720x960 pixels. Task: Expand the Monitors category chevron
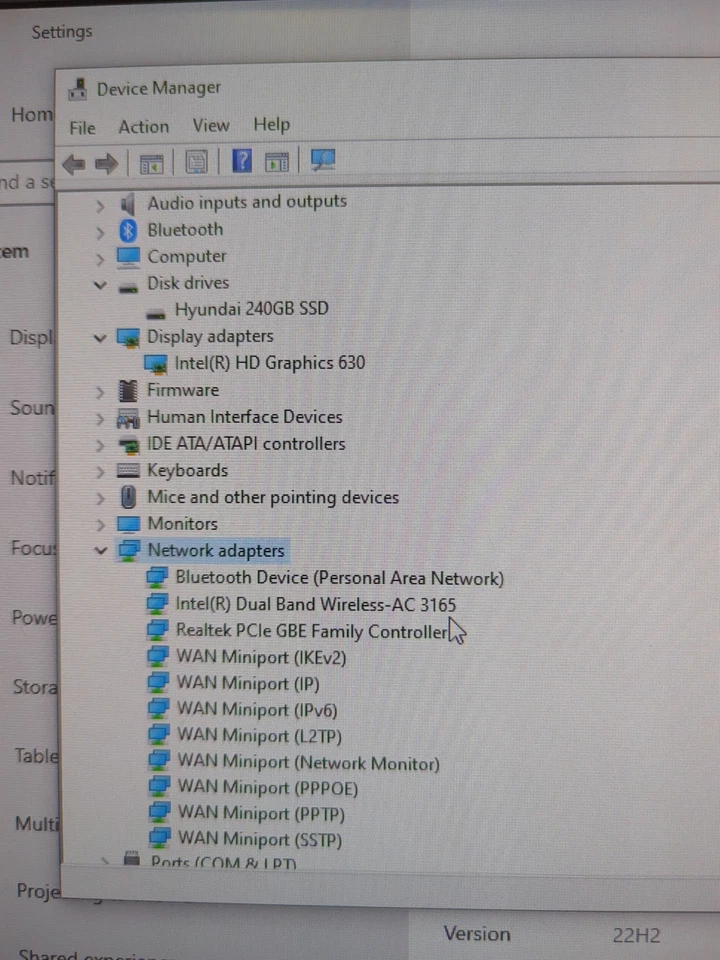[x=100, y=525]
